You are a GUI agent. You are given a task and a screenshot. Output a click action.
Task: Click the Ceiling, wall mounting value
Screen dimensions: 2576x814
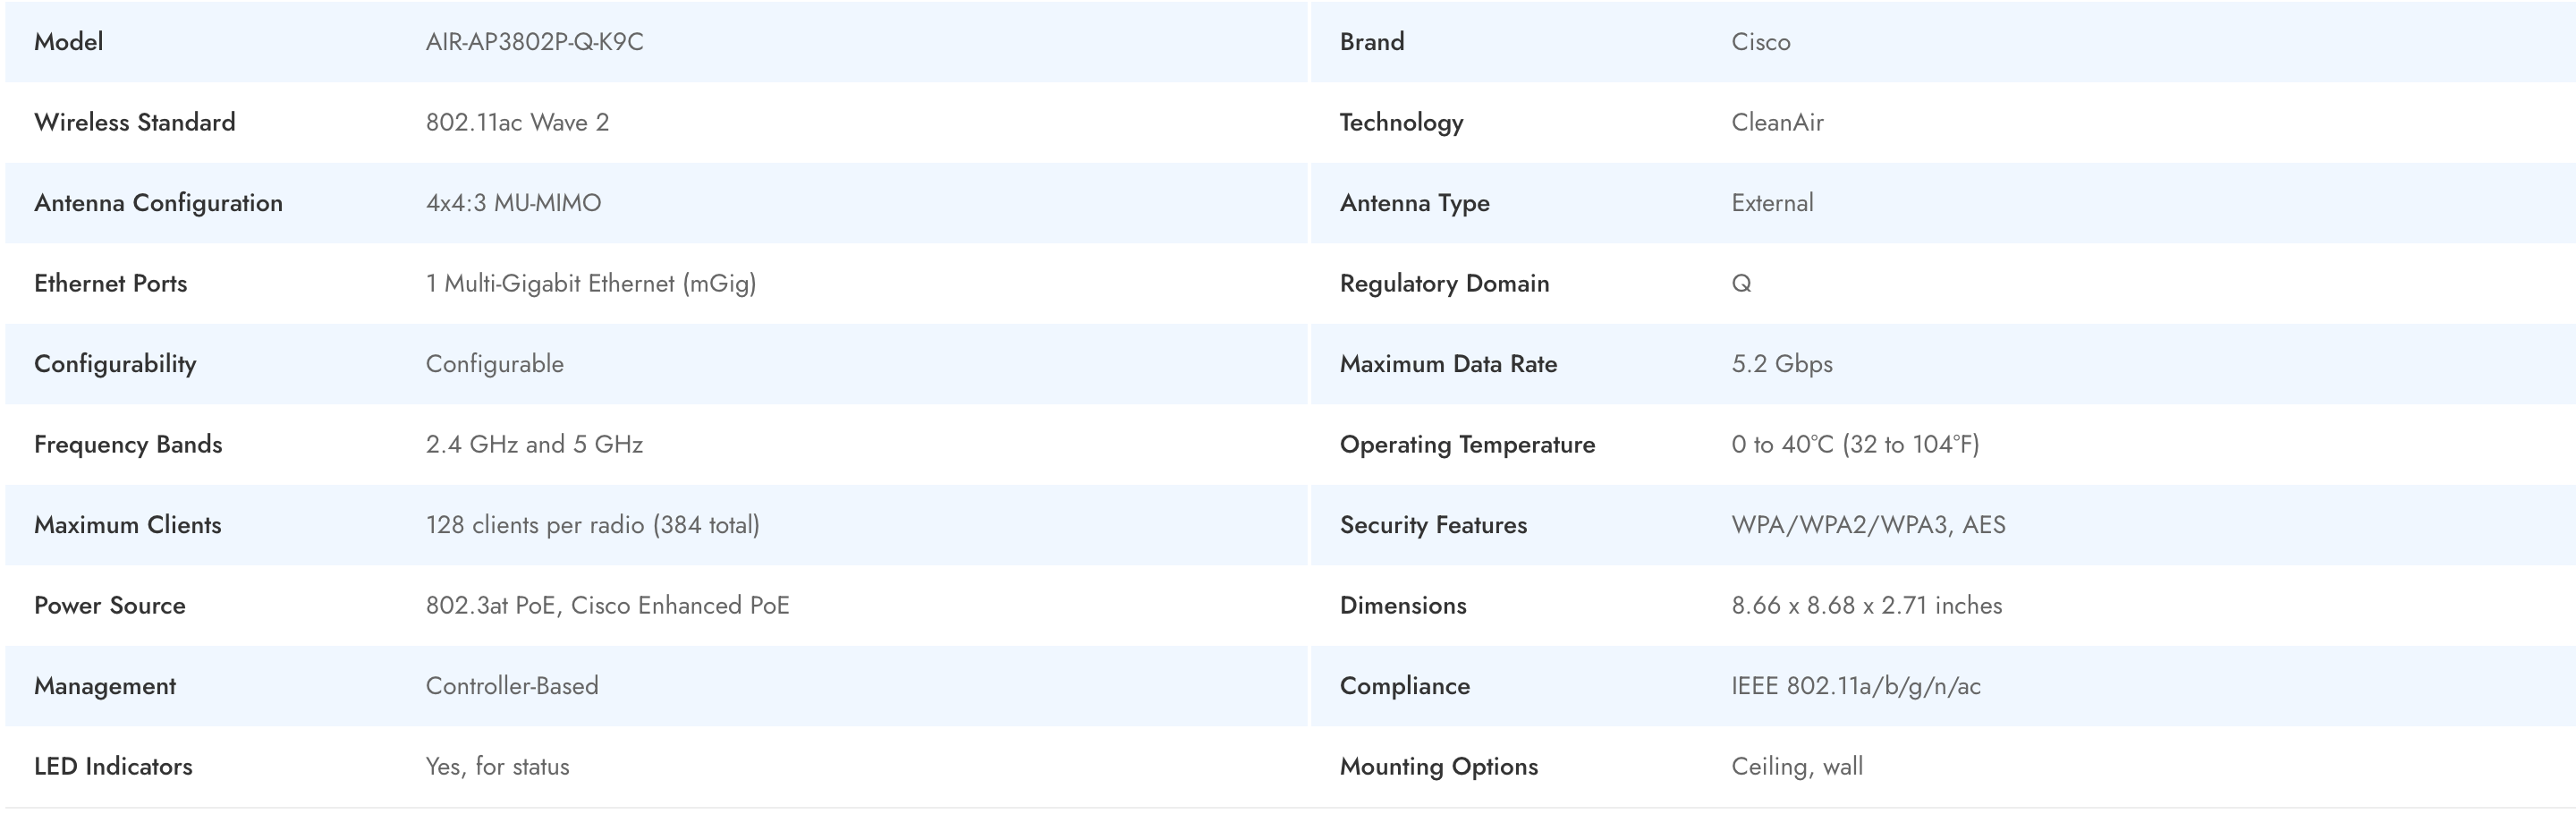(x=1797, y=766)
